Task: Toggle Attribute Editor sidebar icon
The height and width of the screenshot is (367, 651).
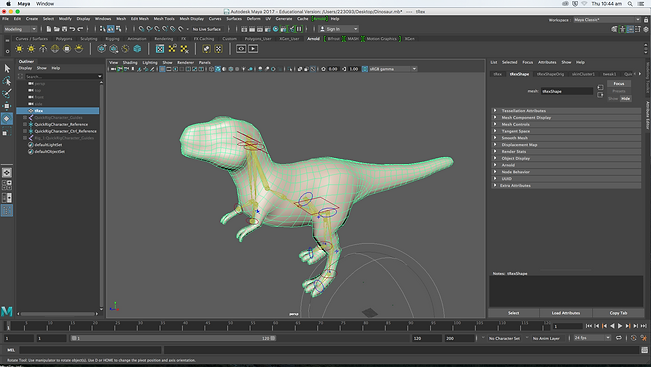Action: (630, 29)
